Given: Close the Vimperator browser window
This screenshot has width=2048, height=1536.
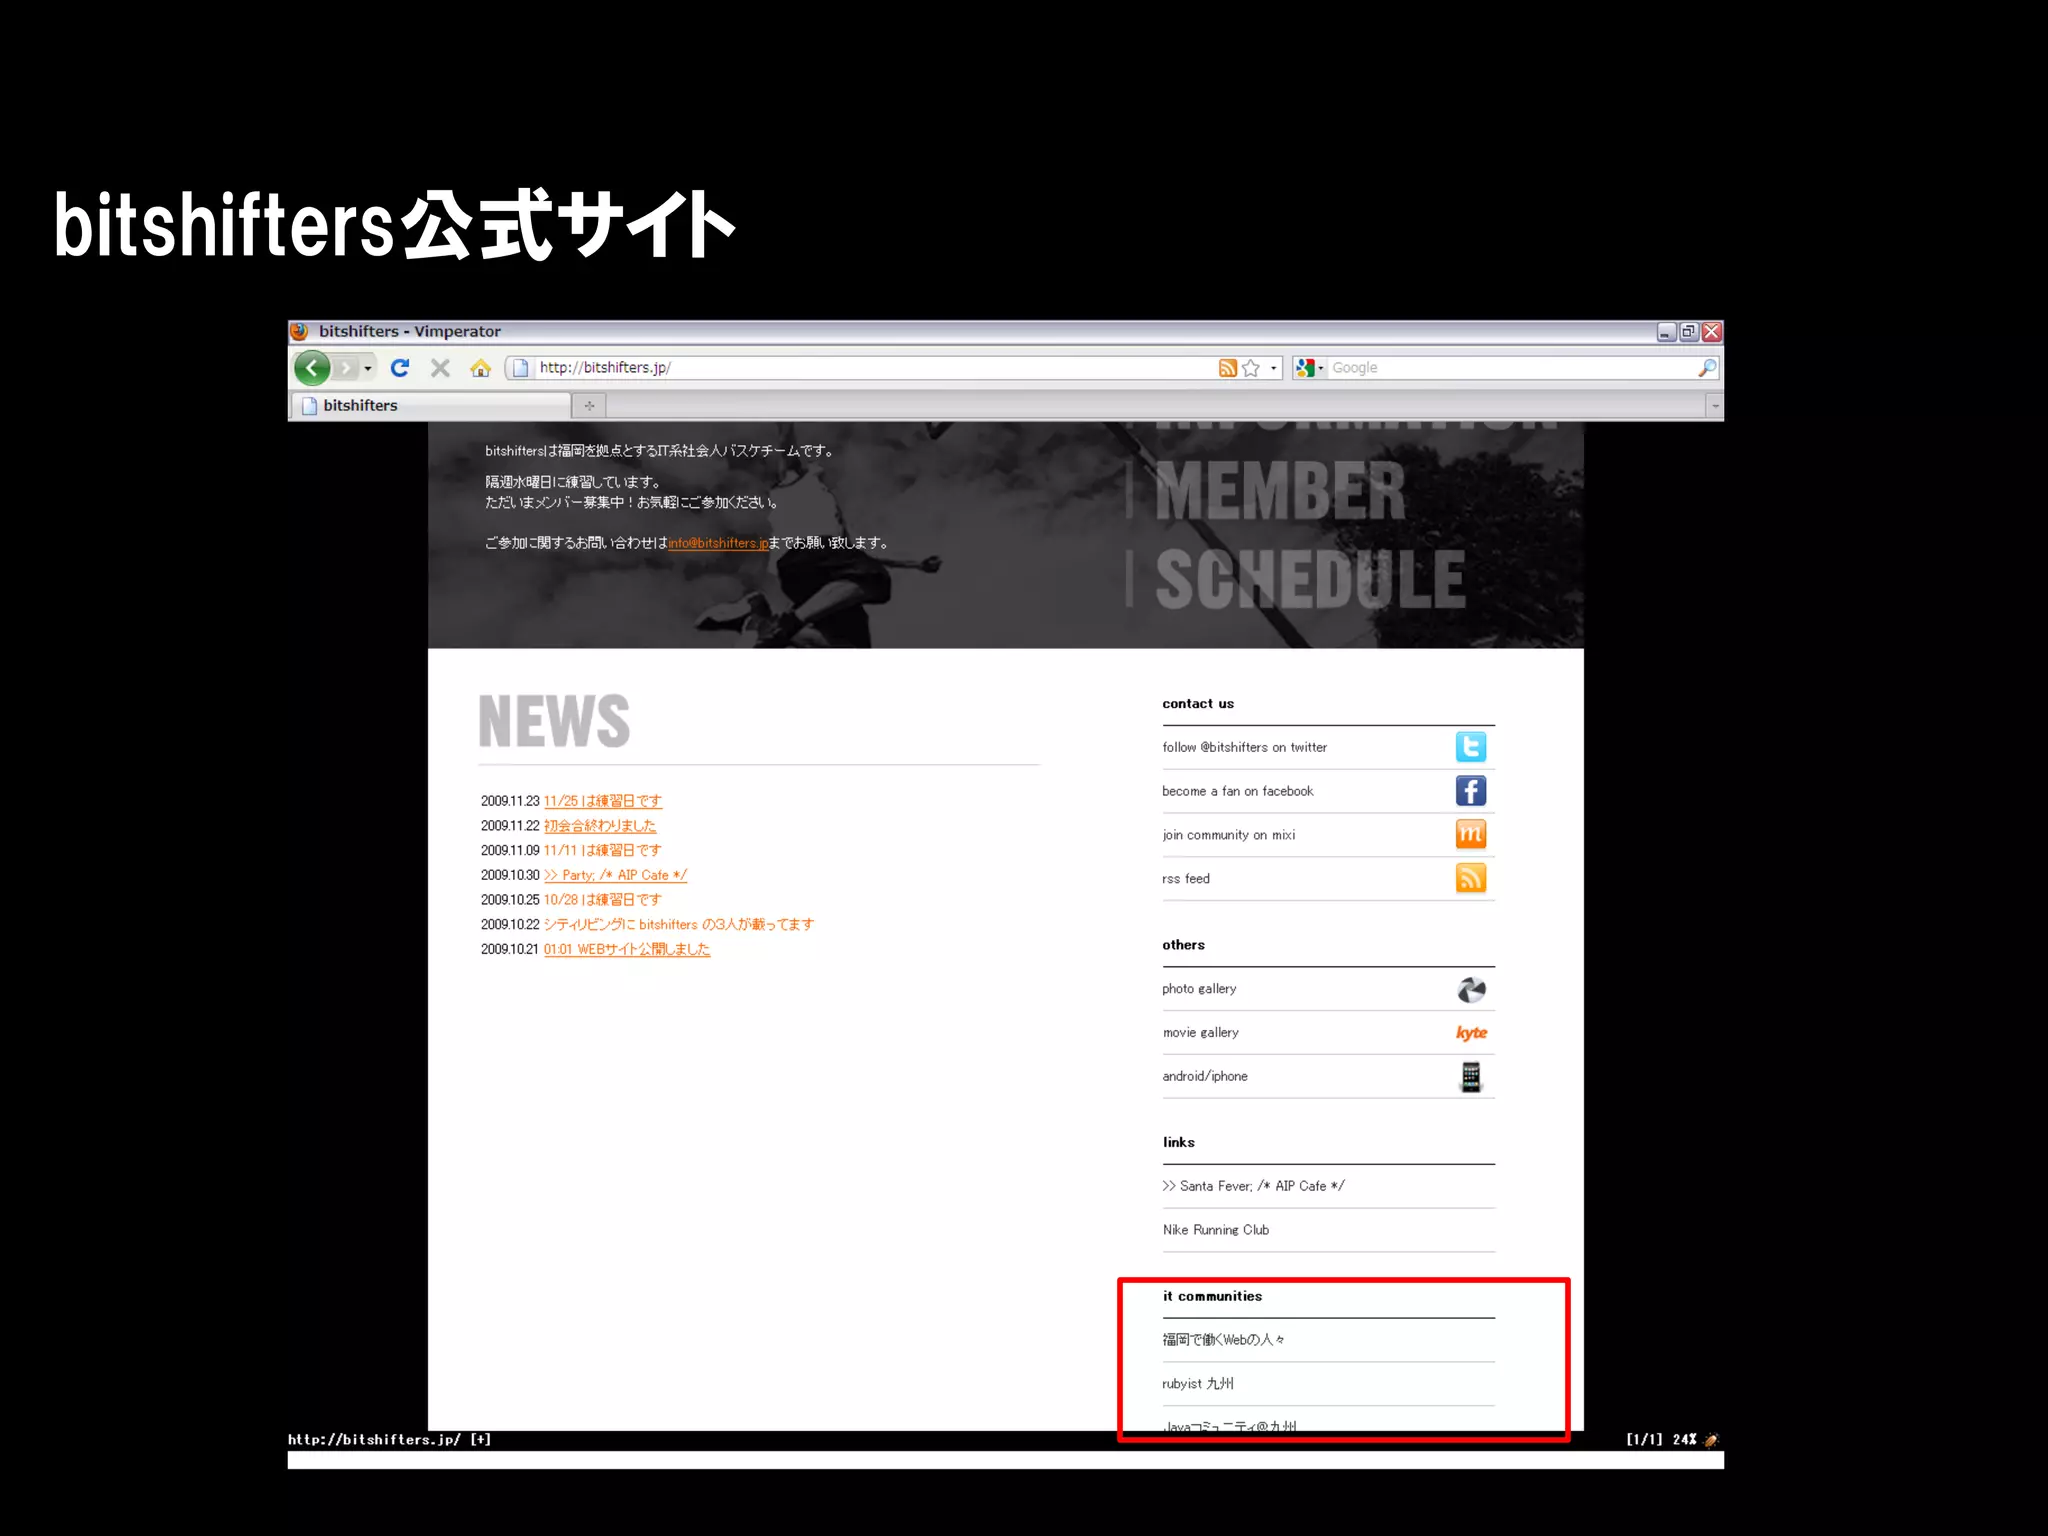Looking at the screenshot, I should tap(1712, 332).
